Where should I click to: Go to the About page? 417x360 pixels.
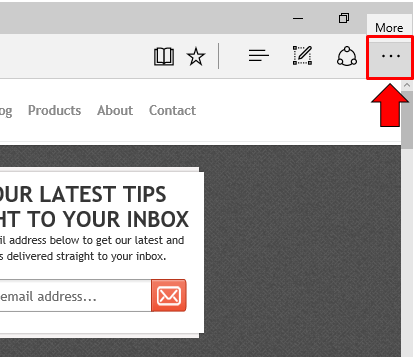pyautogui.click(x=115, y=110)
